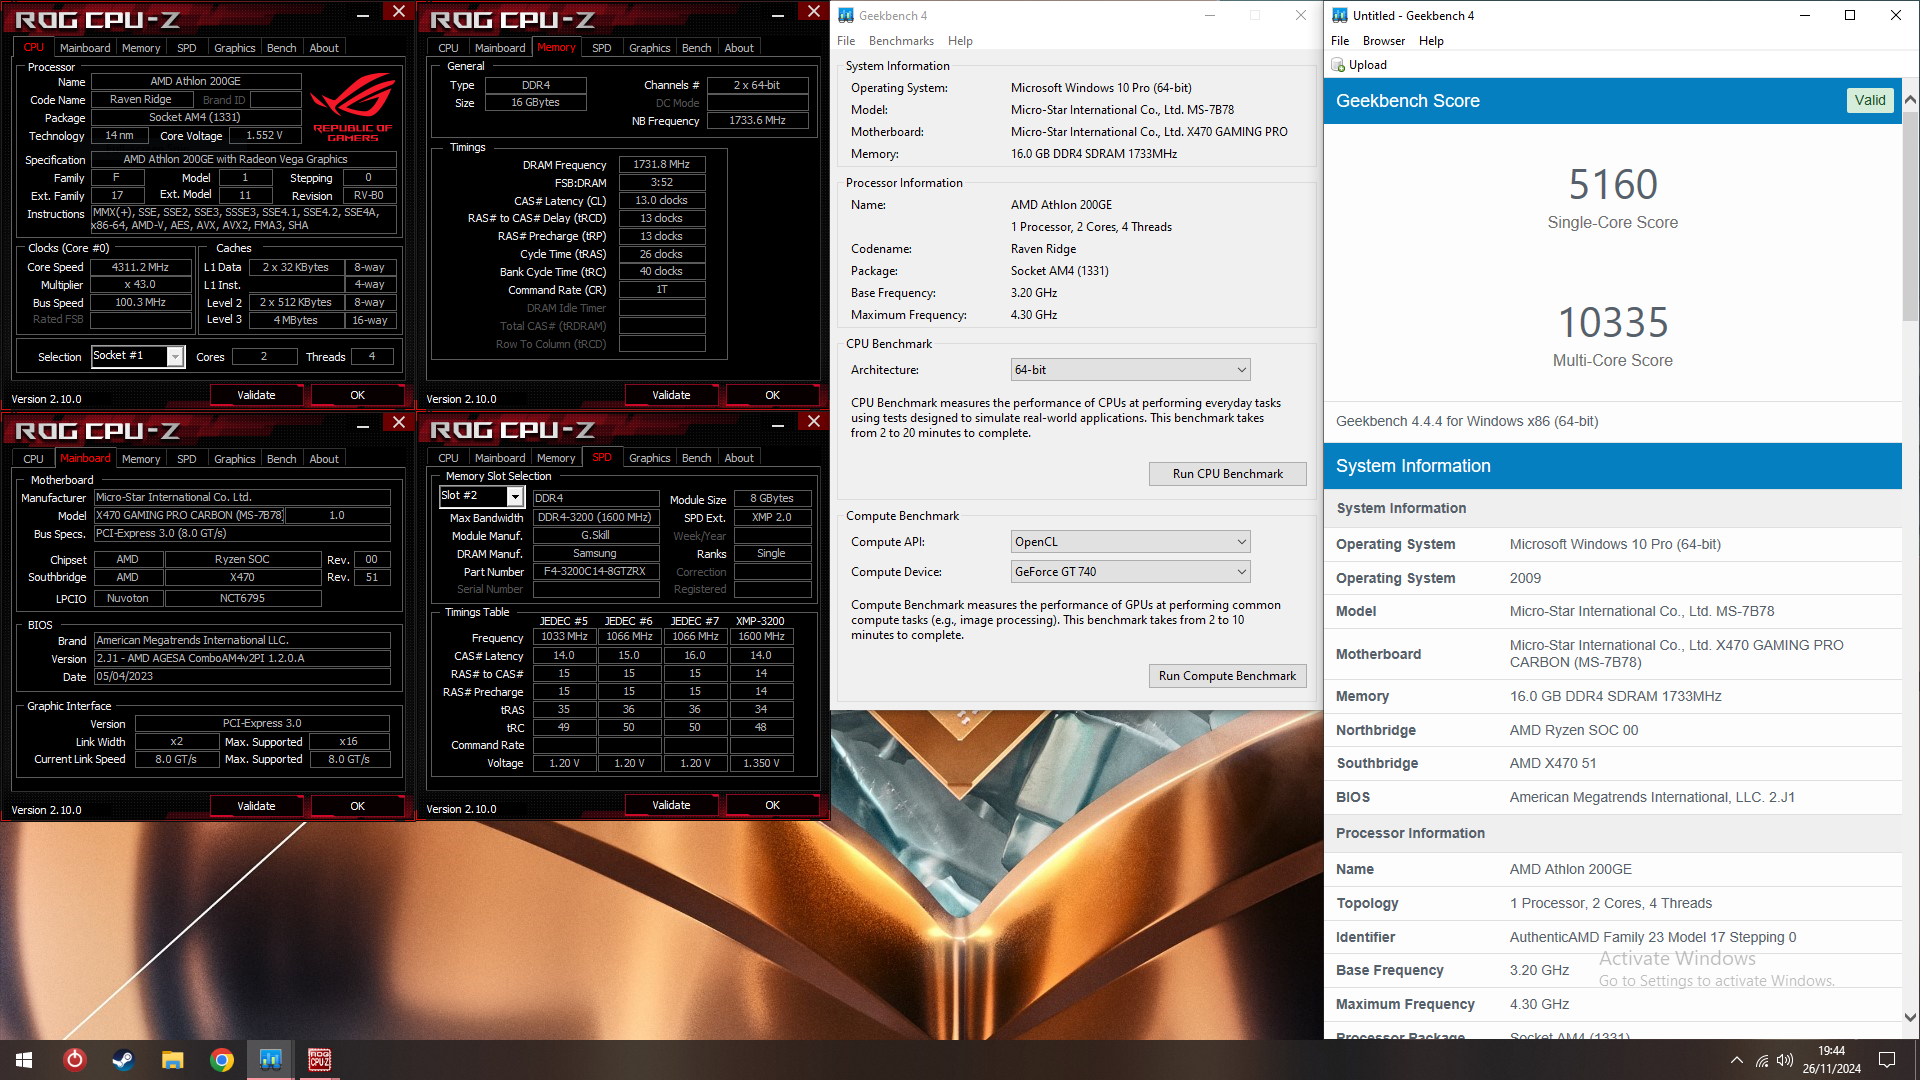Switch to CPU tab in CPU-Z SPD window
1920x1080 pixels.
pyautogui.click(x=448, y=458)
